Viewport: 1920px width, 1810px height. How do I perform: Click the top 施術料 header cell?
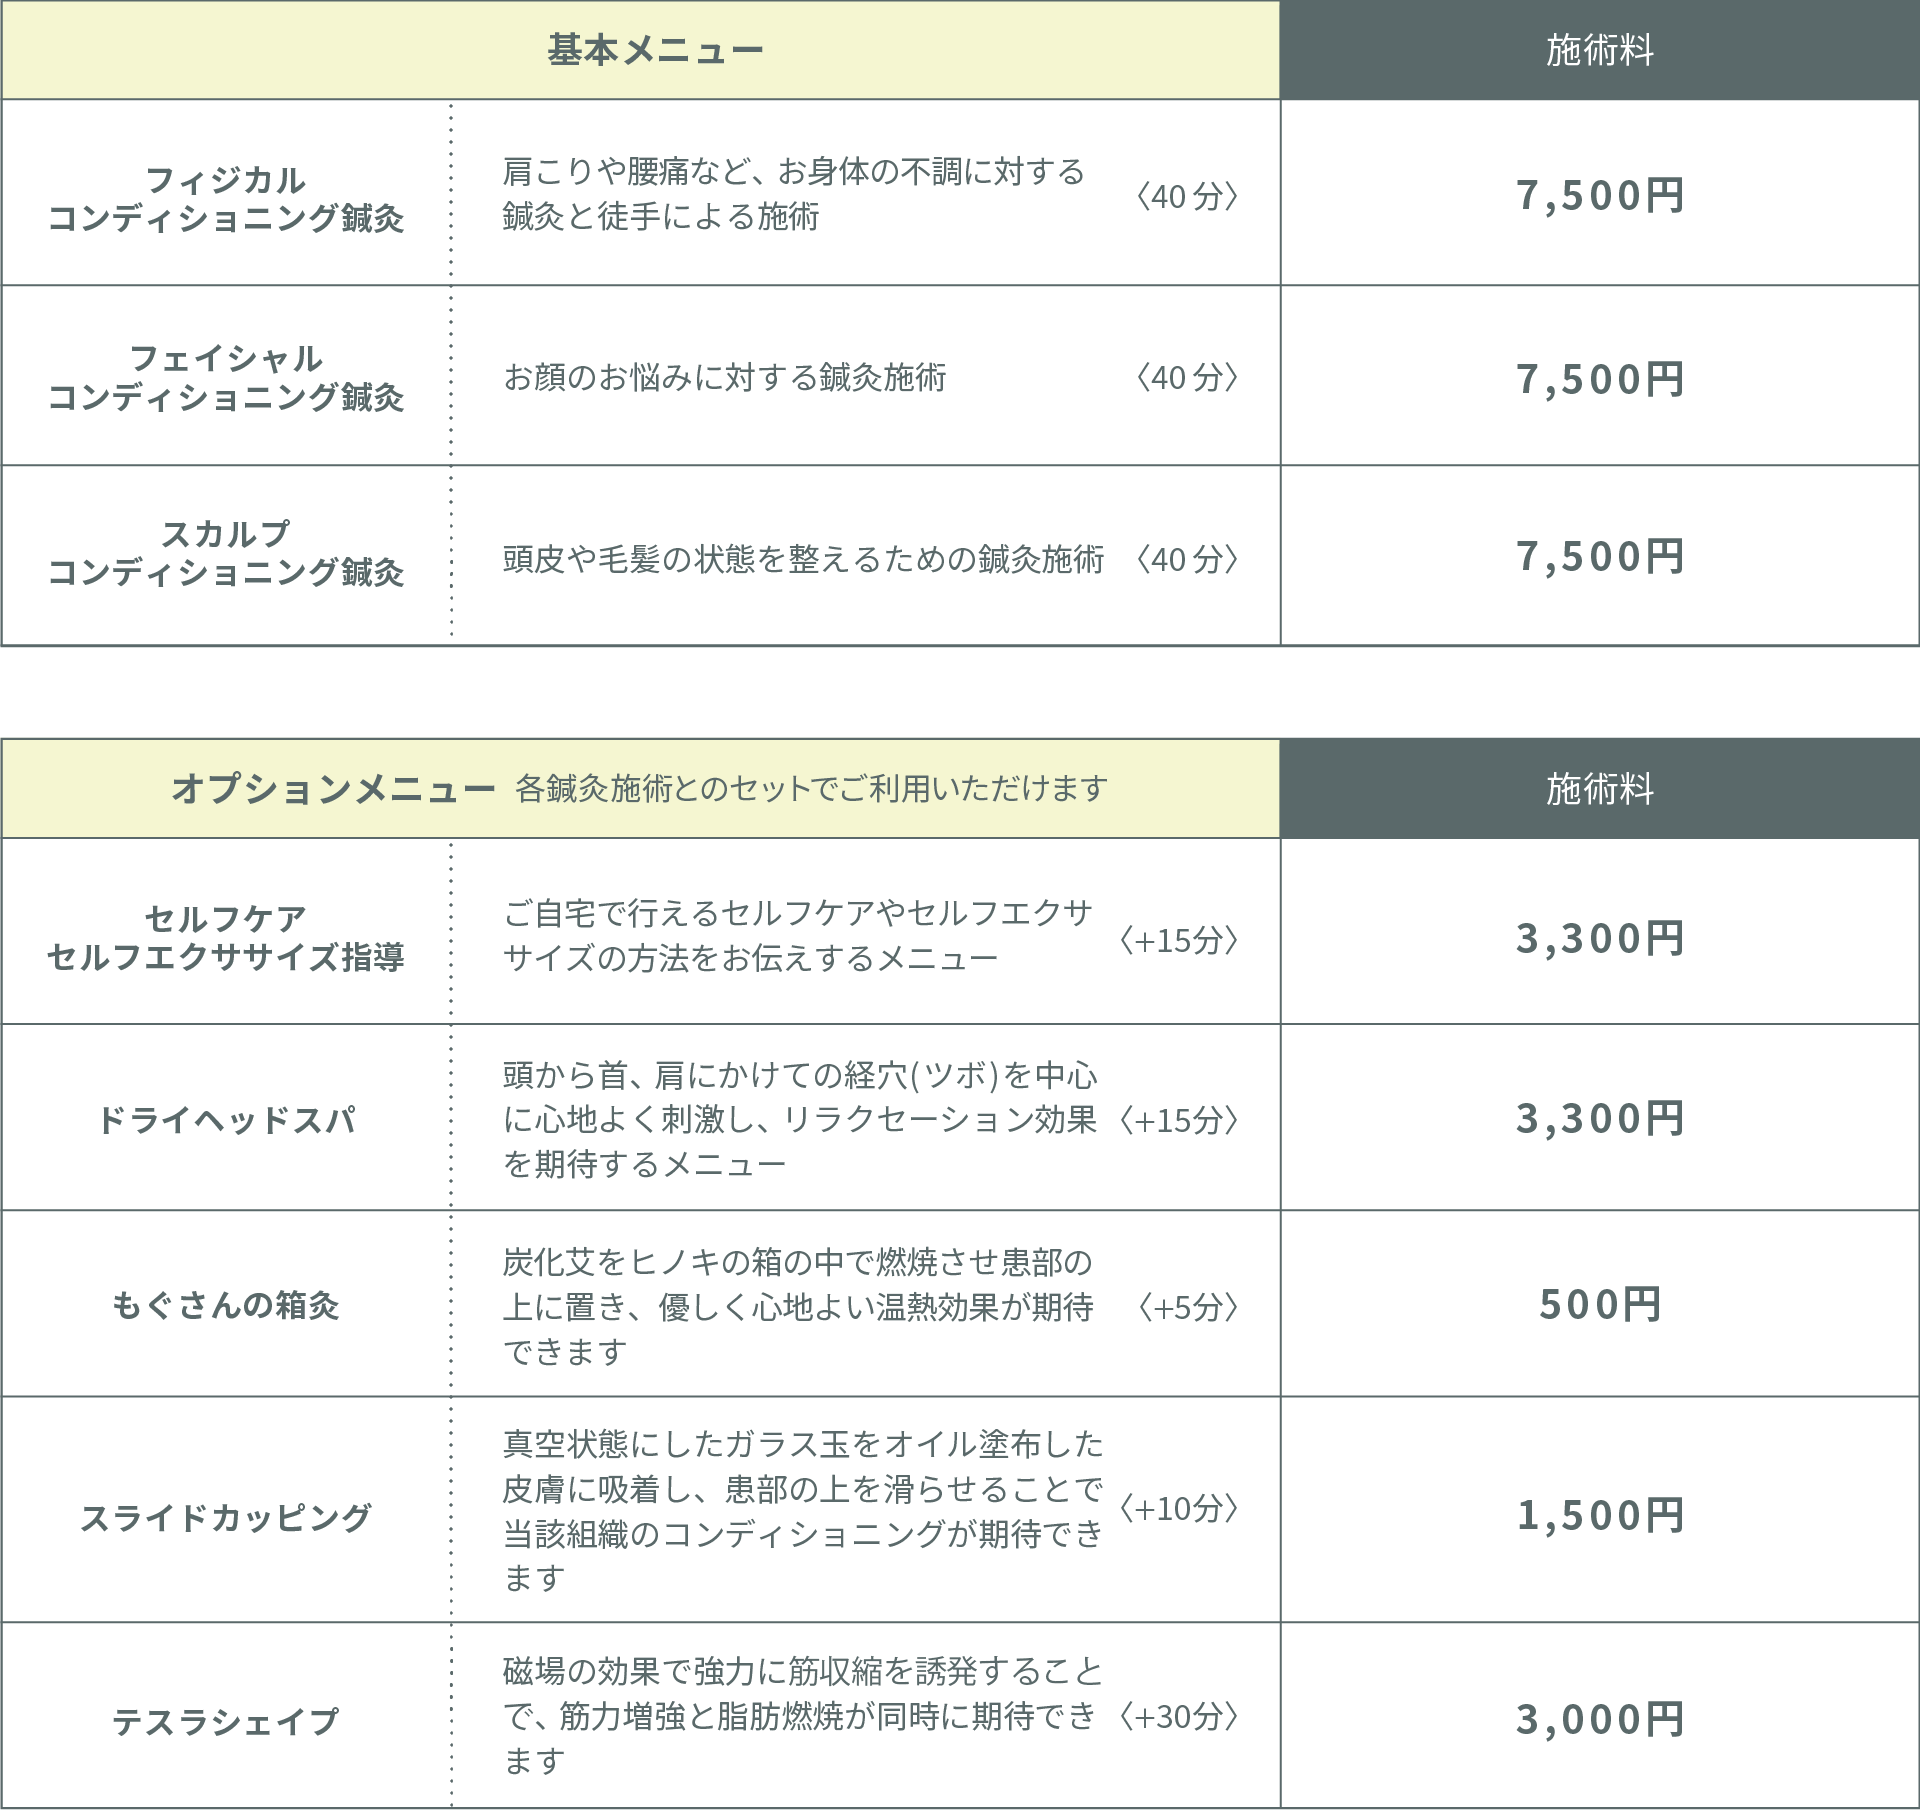(x=1599, y=50)
